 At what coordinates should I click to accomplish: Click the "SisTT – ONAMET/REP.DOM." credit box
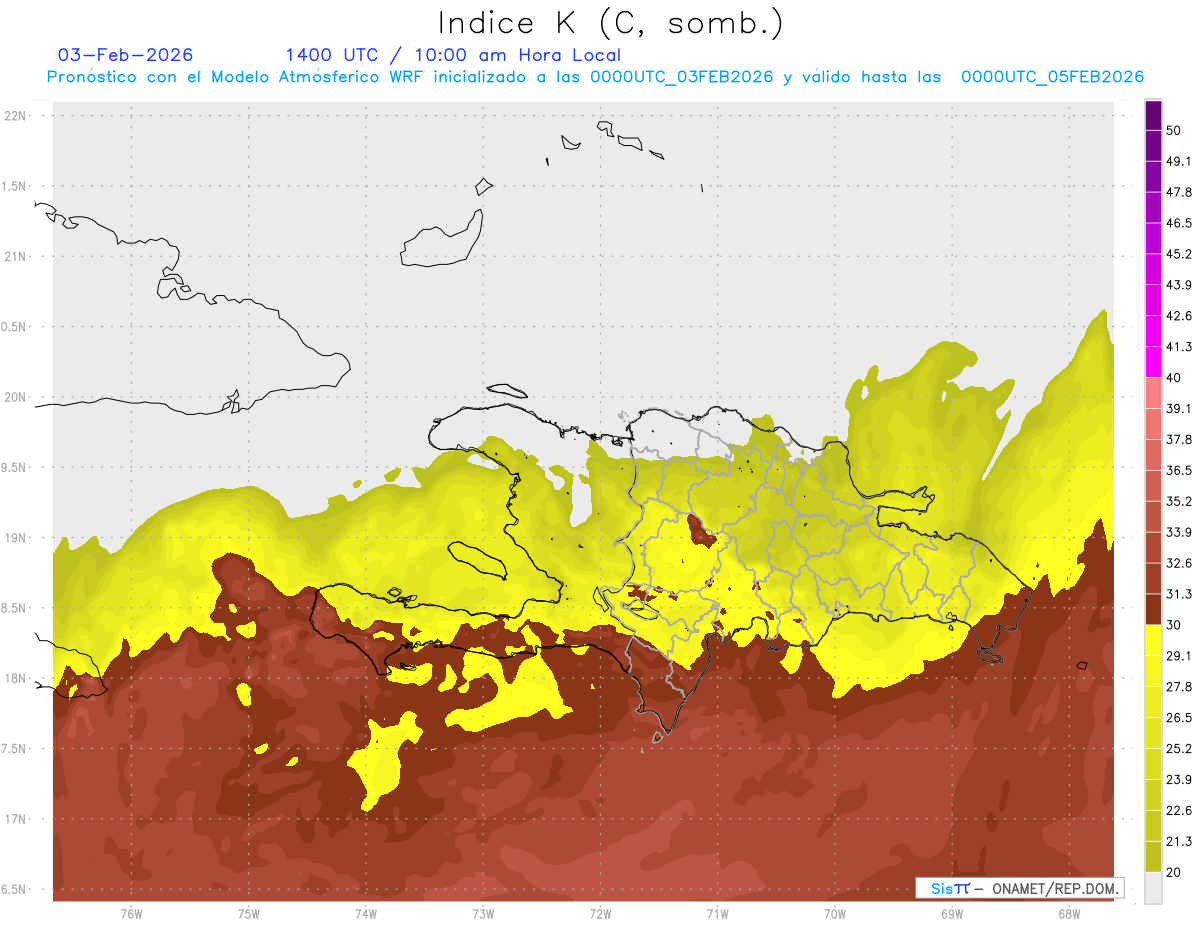1020,888
